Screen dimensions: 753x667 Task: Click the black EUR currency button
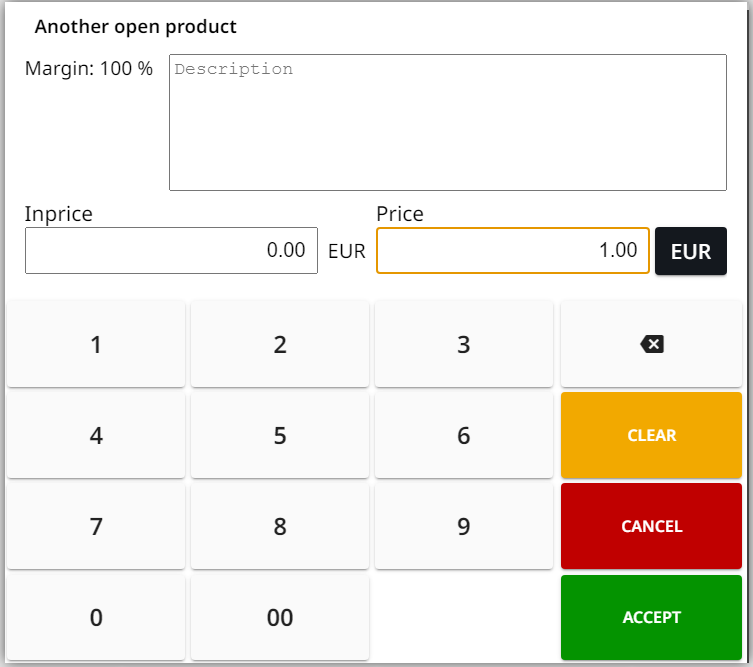click(690, 251)
